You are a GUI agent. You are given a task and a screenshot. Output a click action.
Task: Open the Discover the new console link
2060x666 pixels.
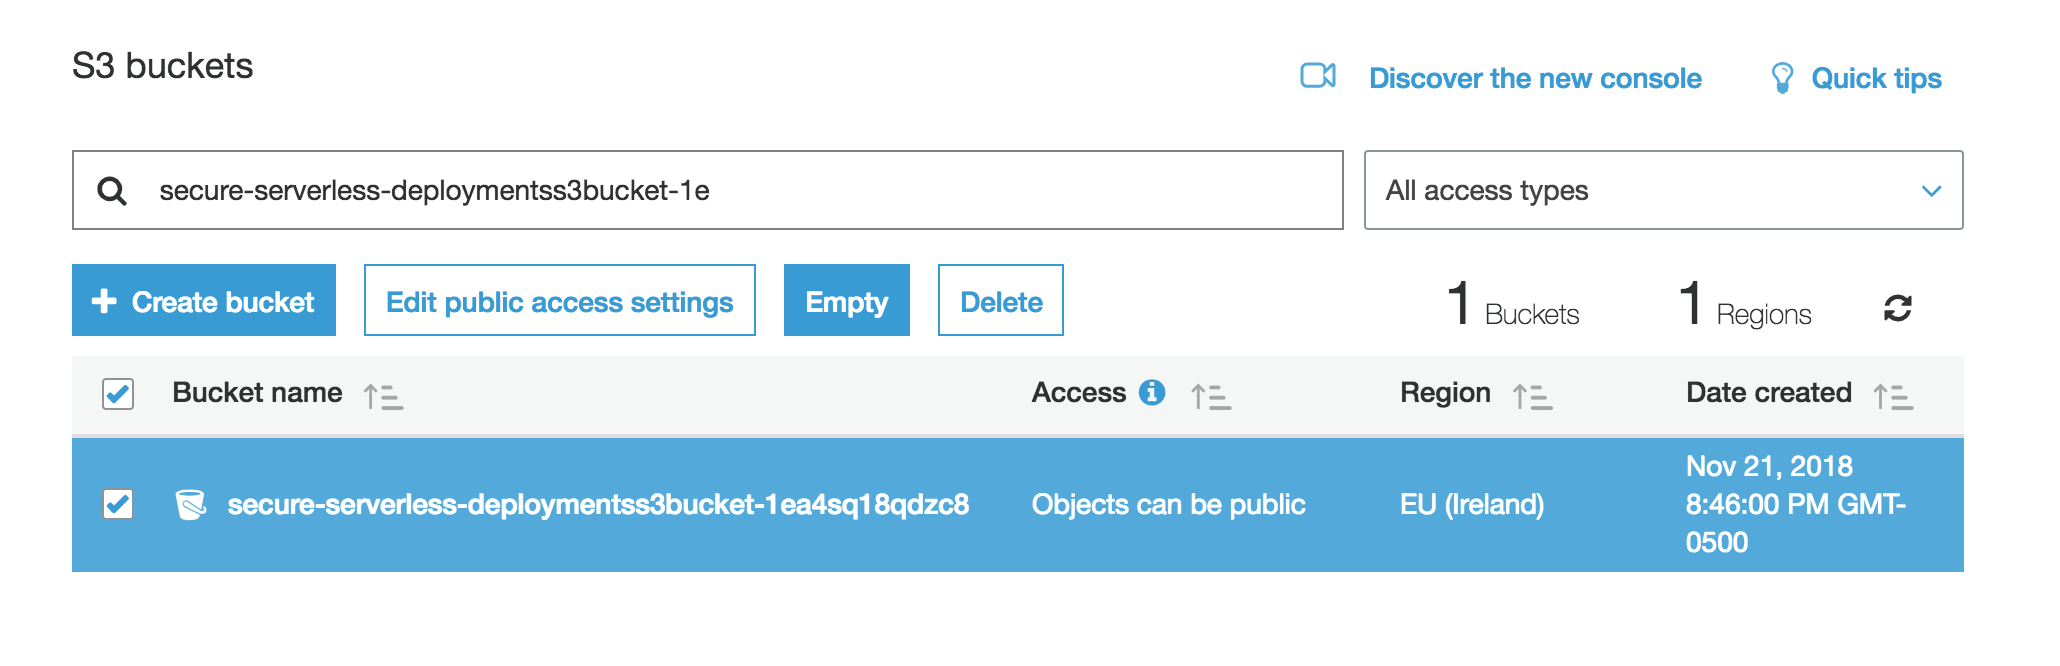pos(1535,78)
